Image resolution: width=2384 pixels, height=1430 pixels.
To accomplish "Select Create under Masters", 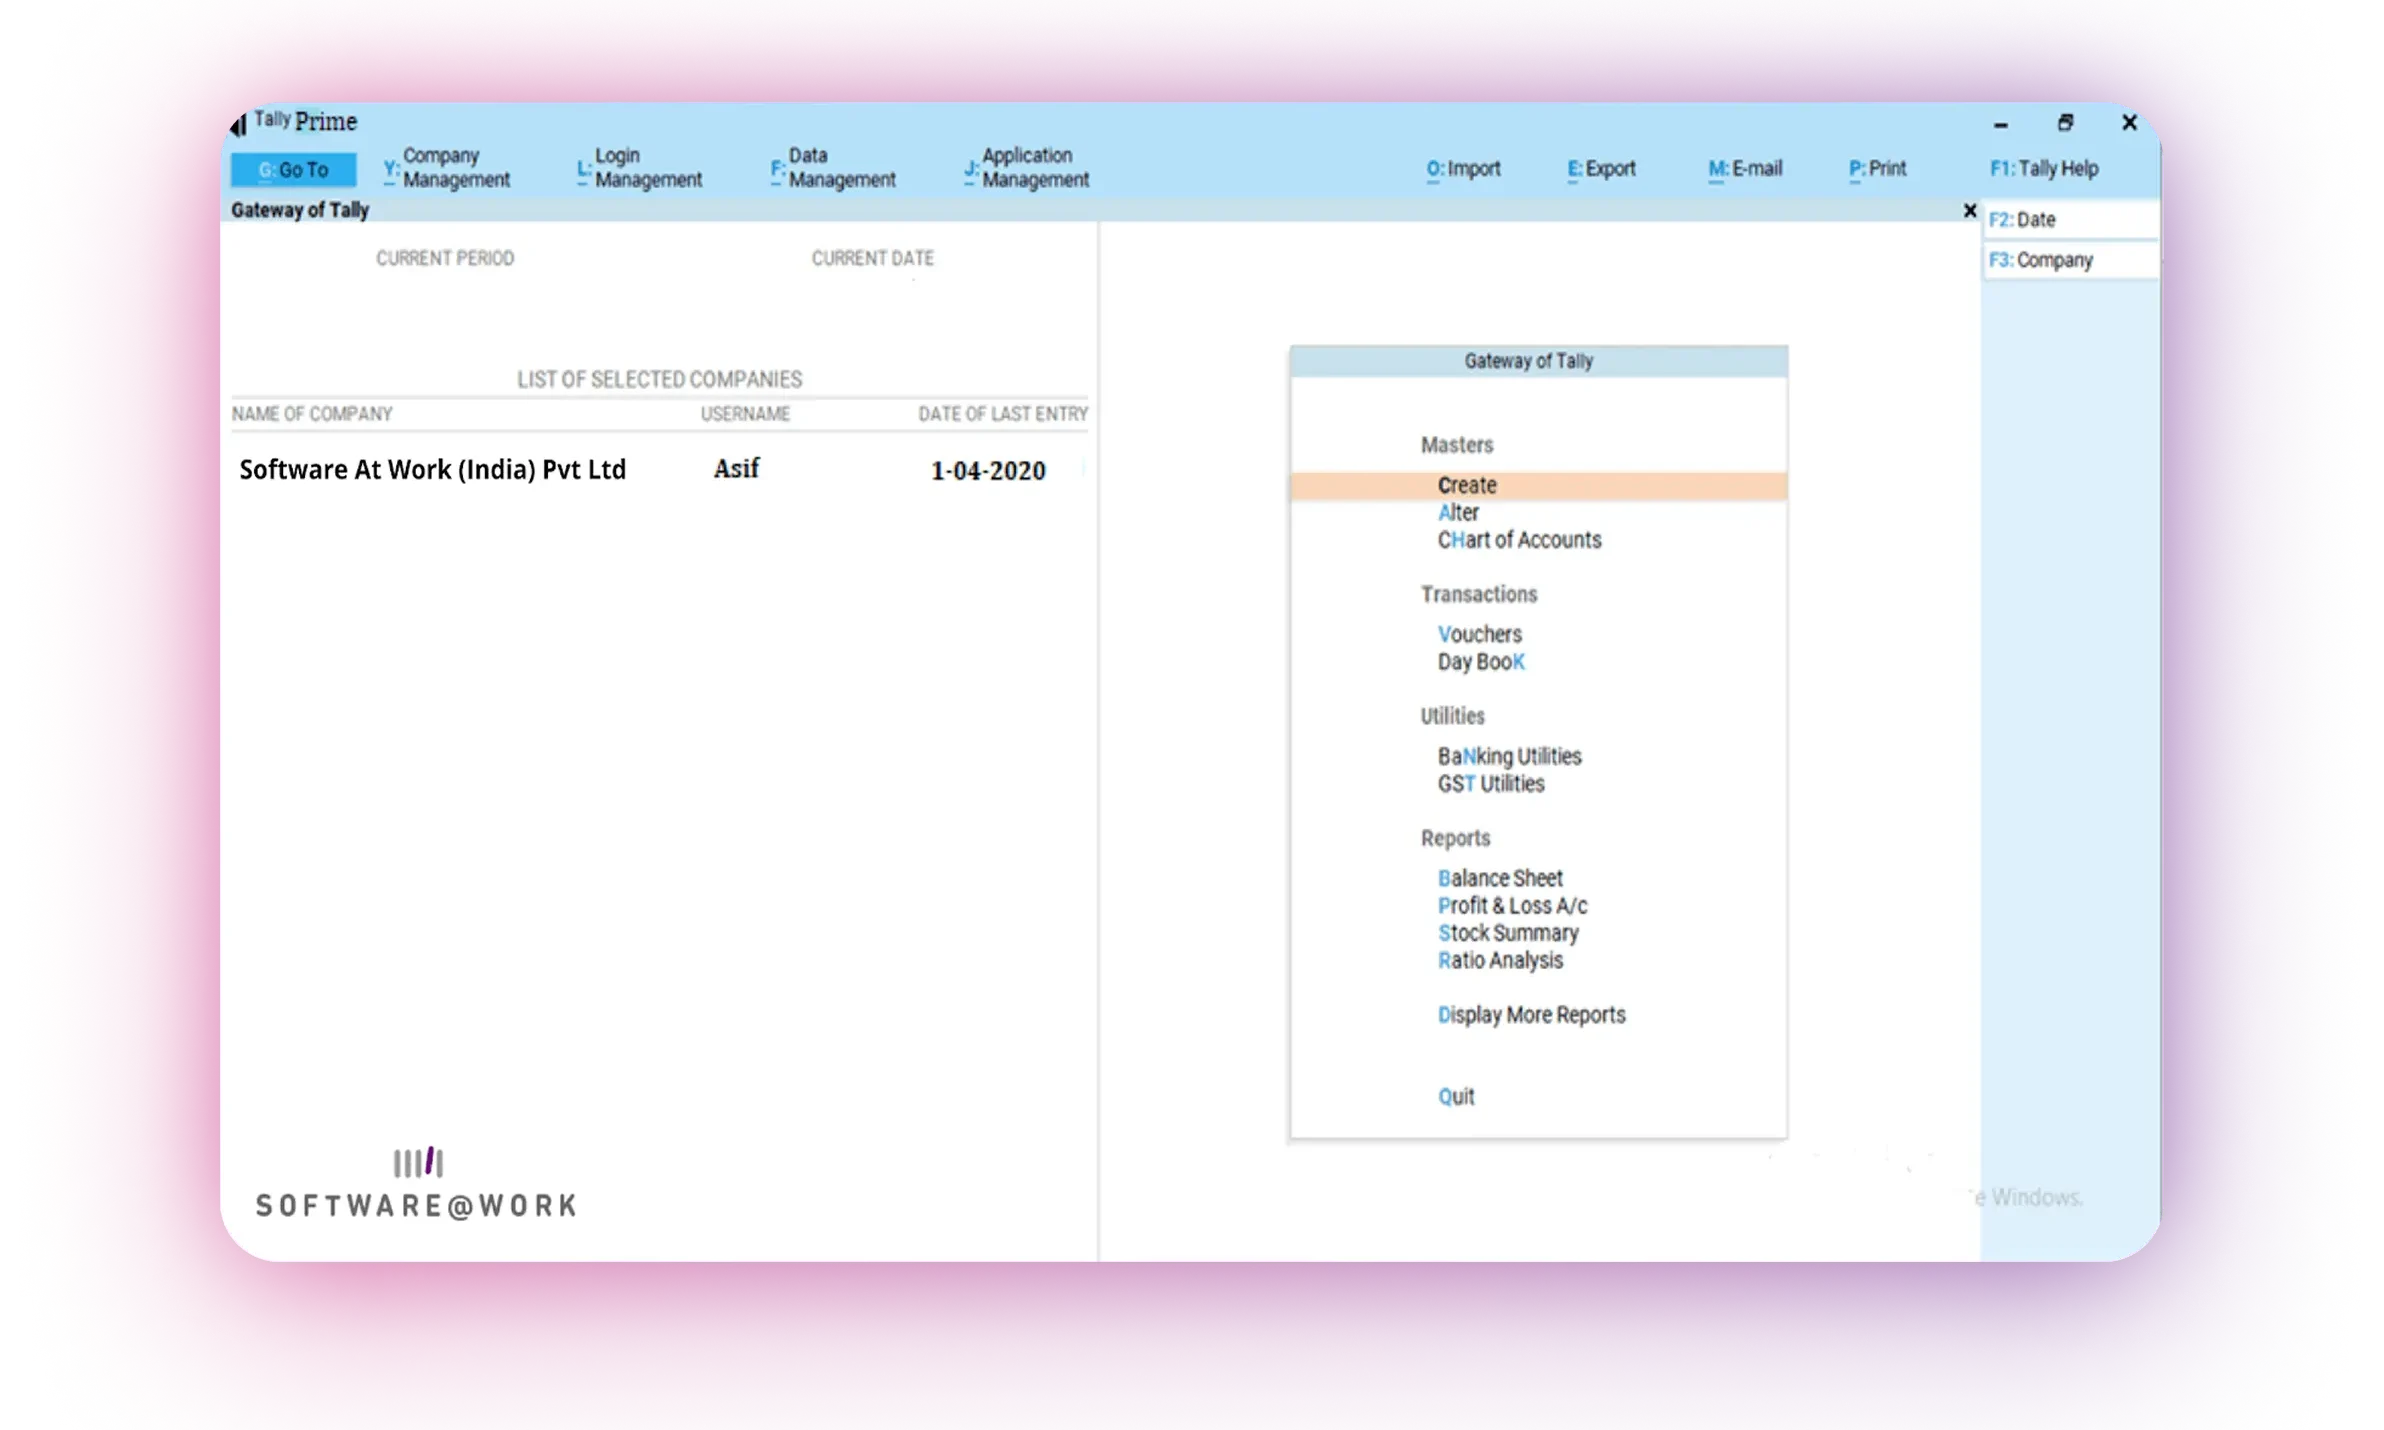I will tap(1538, 486).
